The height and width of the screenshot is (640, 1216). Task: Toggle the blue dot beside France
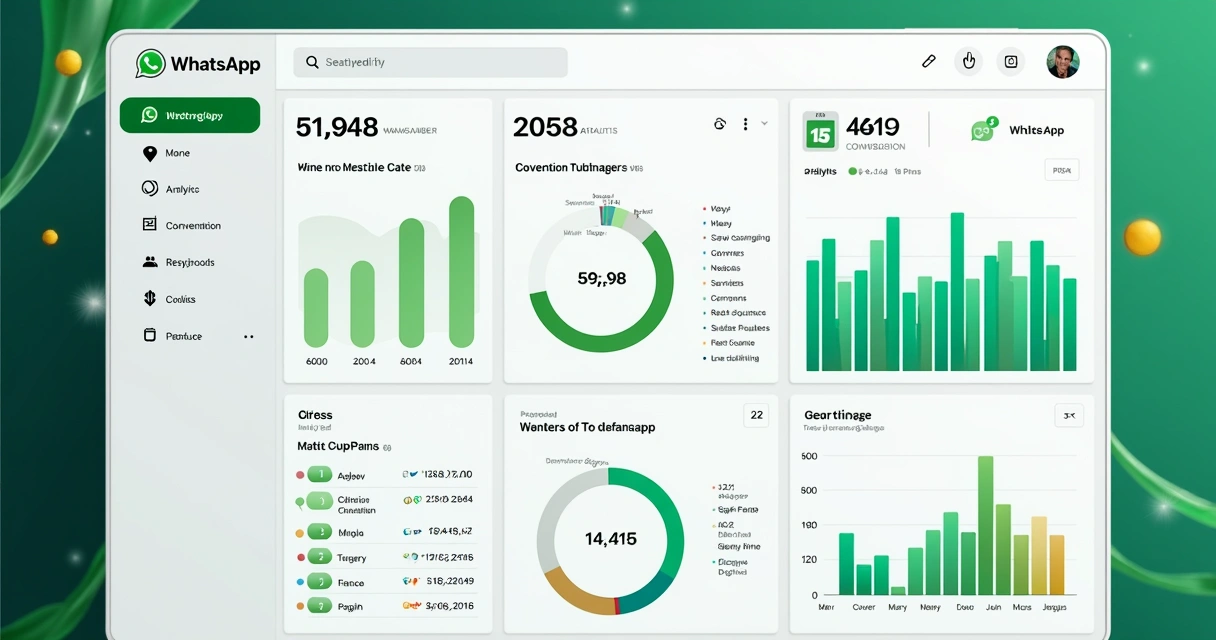coord(300,582)
